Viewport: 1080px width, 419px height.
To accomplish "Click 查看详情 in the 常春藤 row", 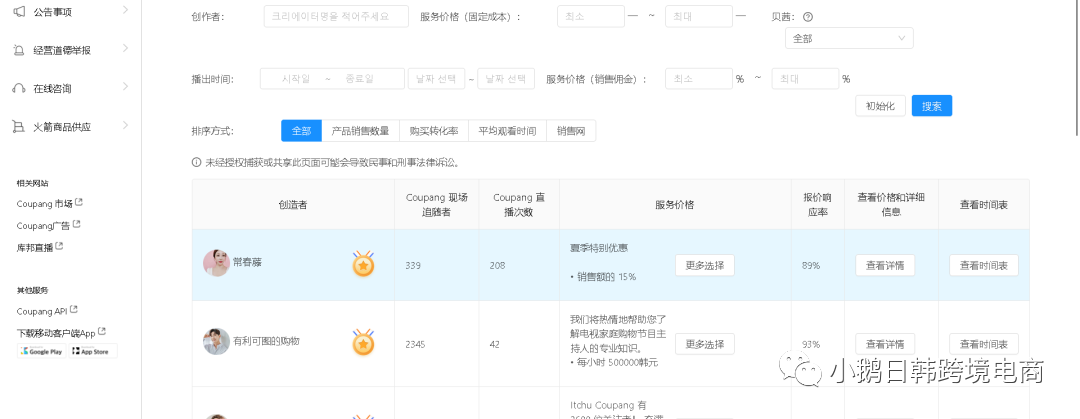I will tap(885, 265).
